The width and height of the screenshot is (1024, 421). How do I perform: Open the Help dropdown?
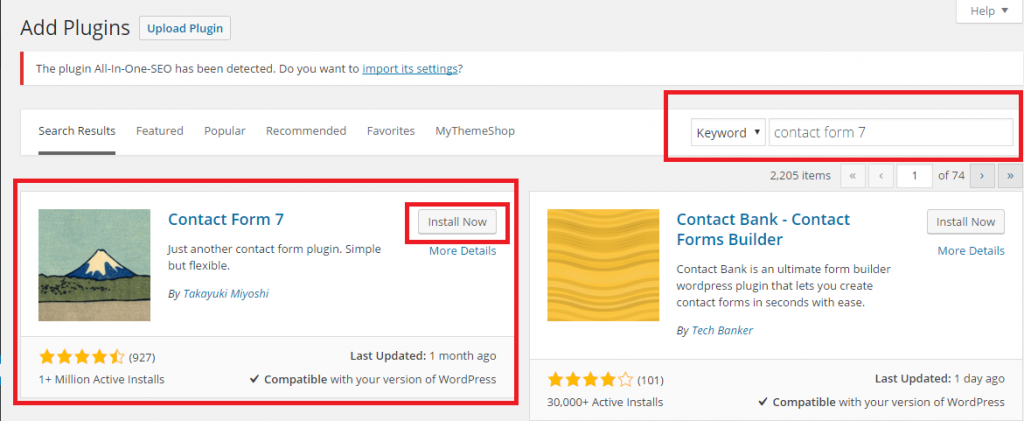tap(990, 11)
